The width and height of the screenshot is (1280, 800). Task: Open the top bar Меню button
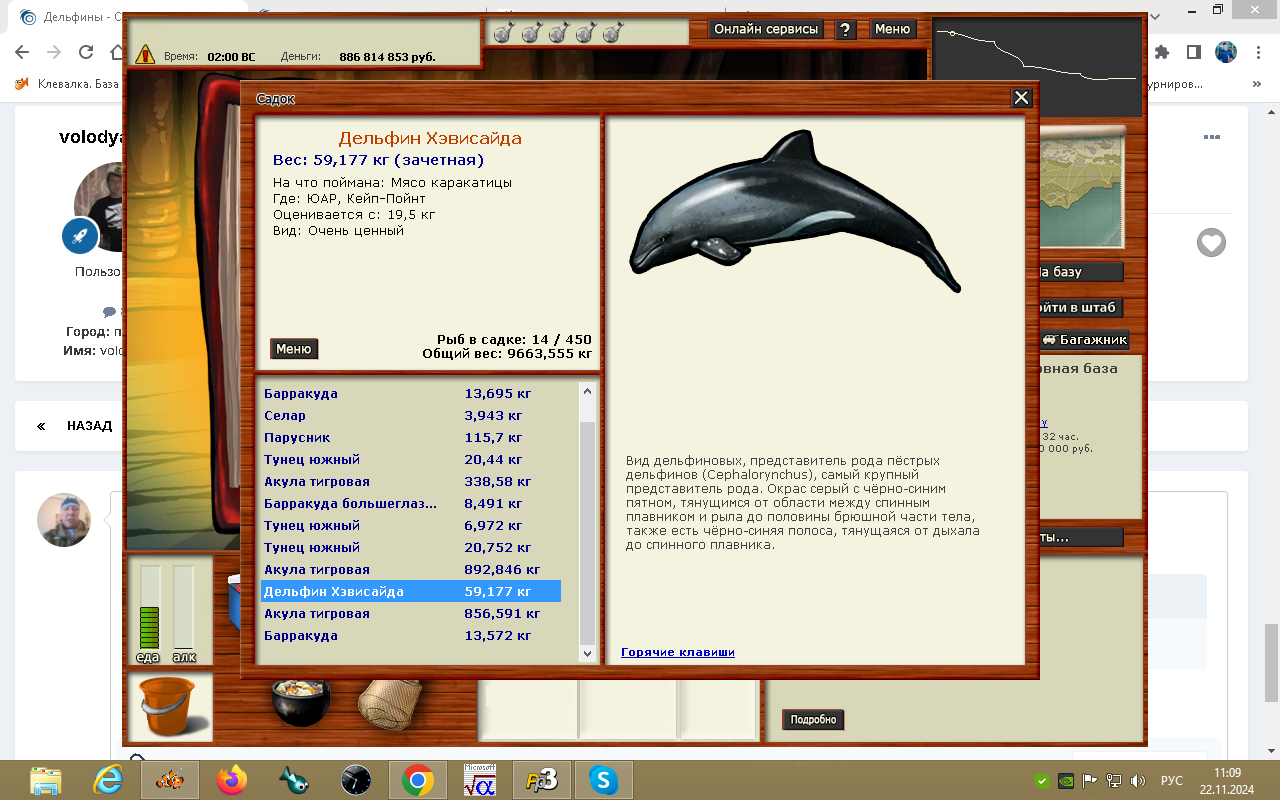892,30
